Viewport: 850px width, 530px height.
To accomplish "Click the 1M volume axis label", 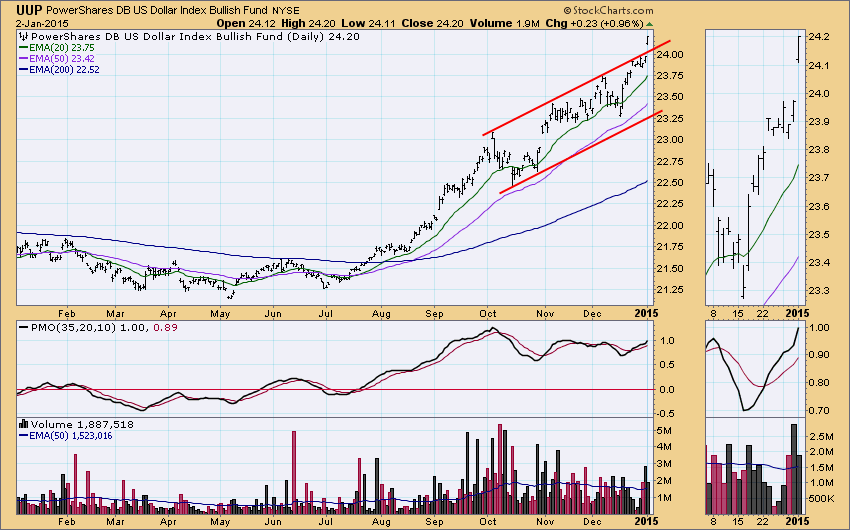I will pos(665,497).
